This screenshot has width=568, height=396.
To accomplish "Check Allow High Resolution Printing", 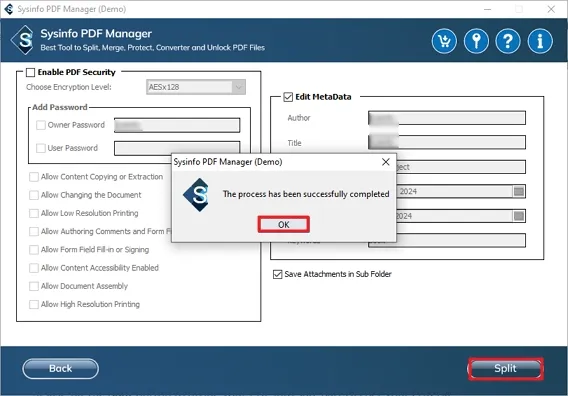I will pos(34,304).
